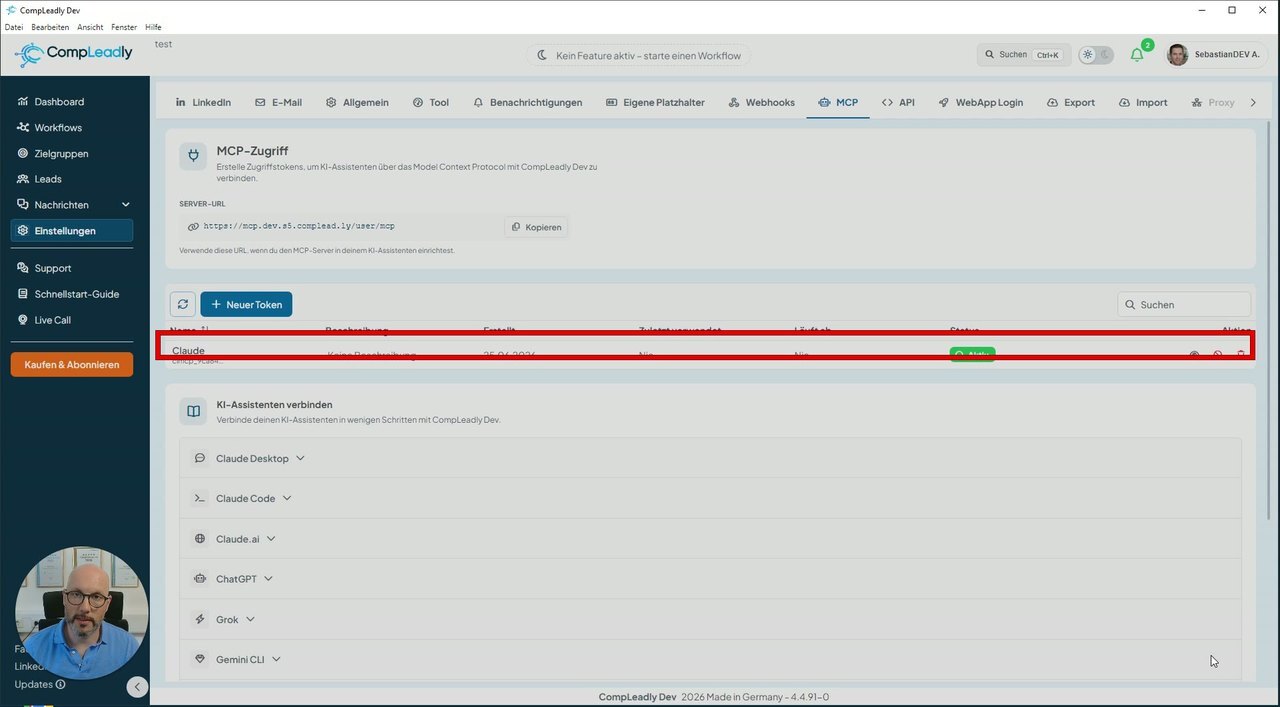Open notifications bell with badge 2
The image size is (1280, 707).
1138,54
